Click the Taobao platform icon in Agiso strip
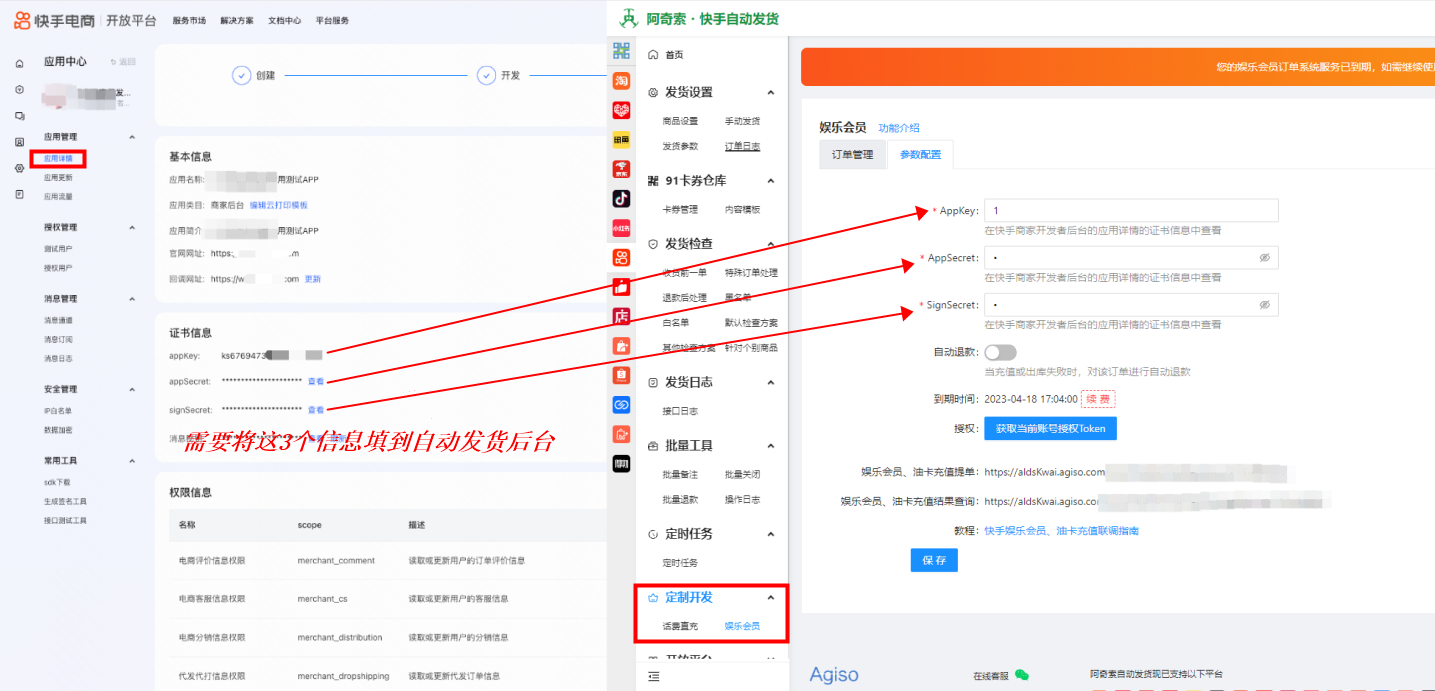The height and width of the screenshot is (691, 1435). [x=621, y=80]
